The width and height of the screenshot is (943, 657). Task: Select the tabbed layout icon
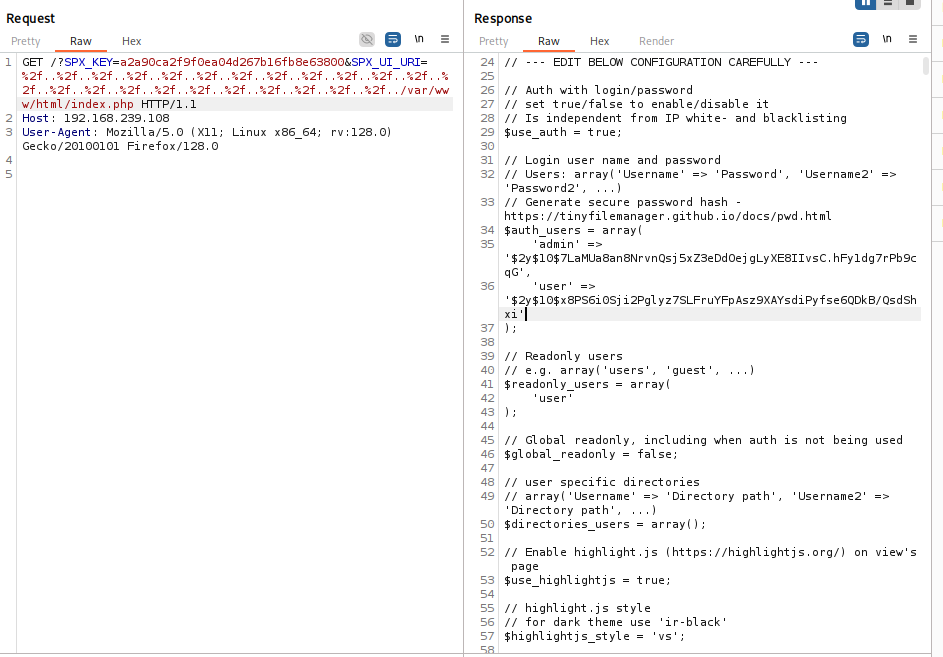tap(910, 3)
